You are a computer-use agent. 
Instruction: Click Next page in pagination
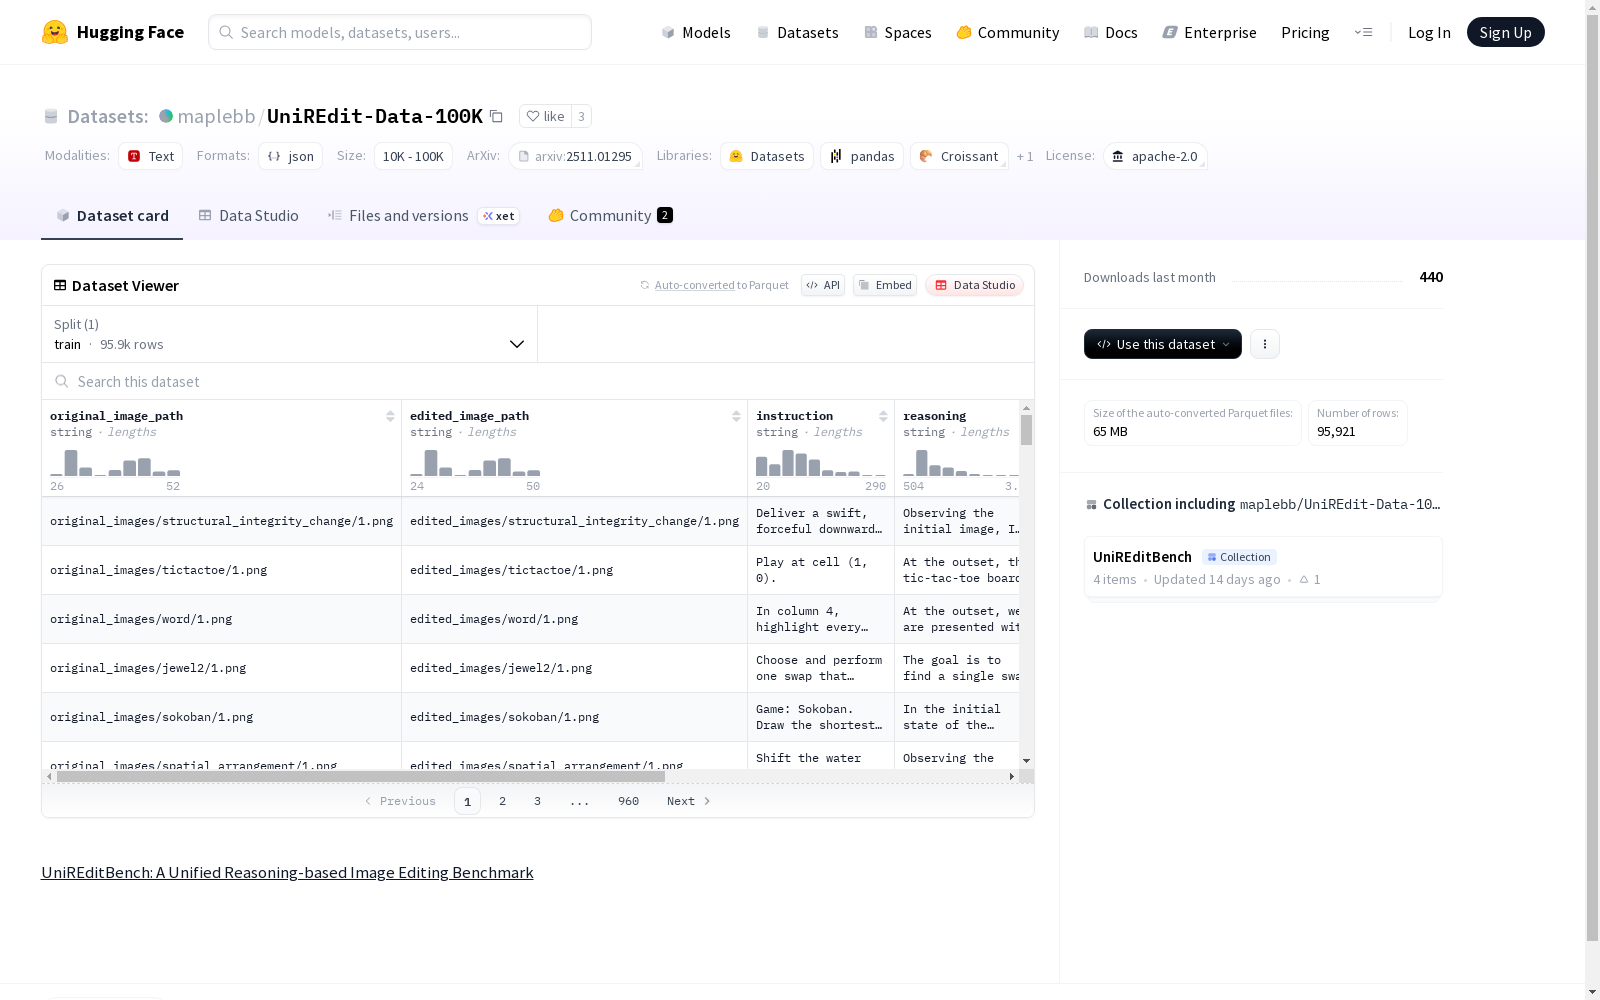(689, 801)
